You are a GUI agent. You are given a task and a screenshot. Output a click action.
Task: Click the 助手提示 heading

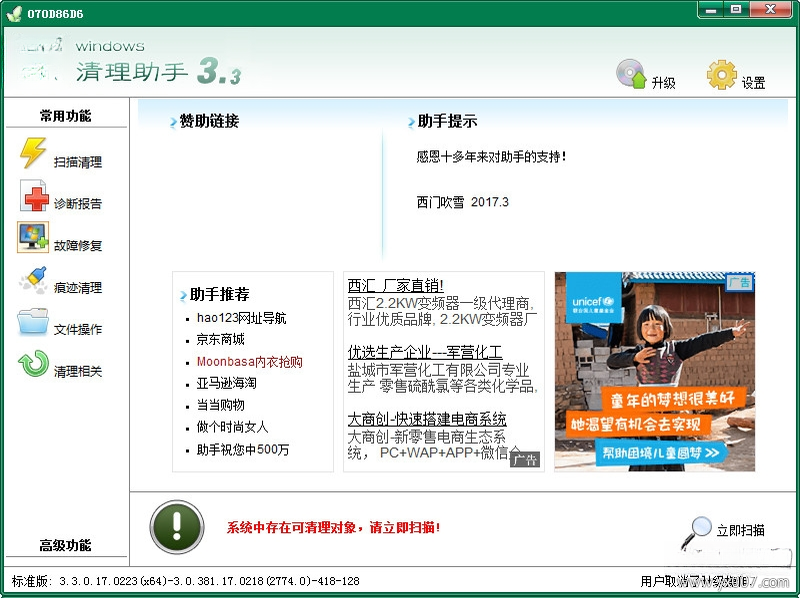coord(447,121)
